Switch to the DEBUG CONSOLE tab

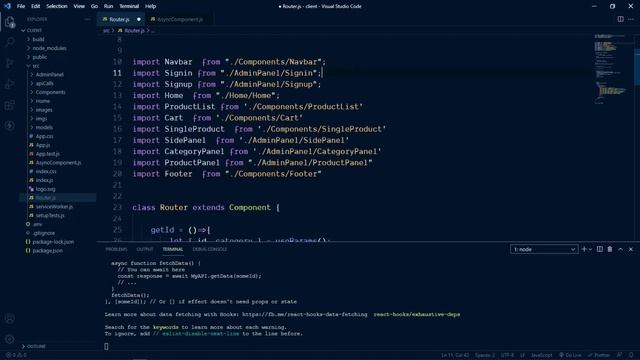210,249
